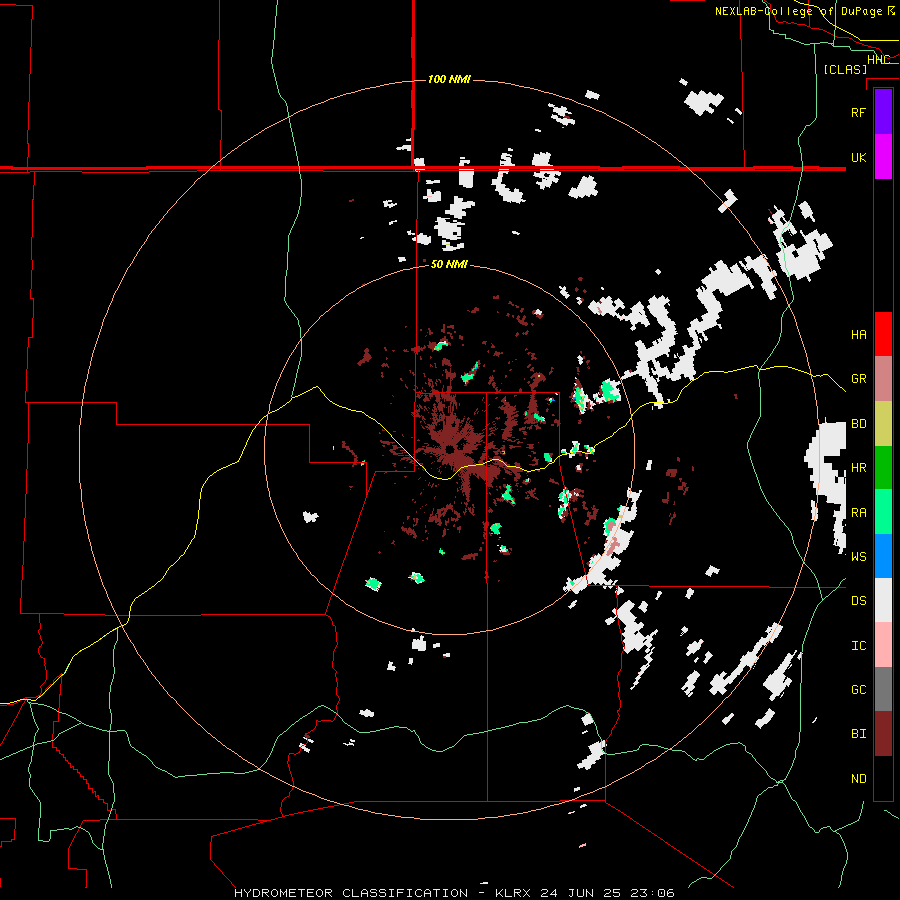Pick the white DS legend swatch
The image size is (900, 900).
tap(883, 600)
